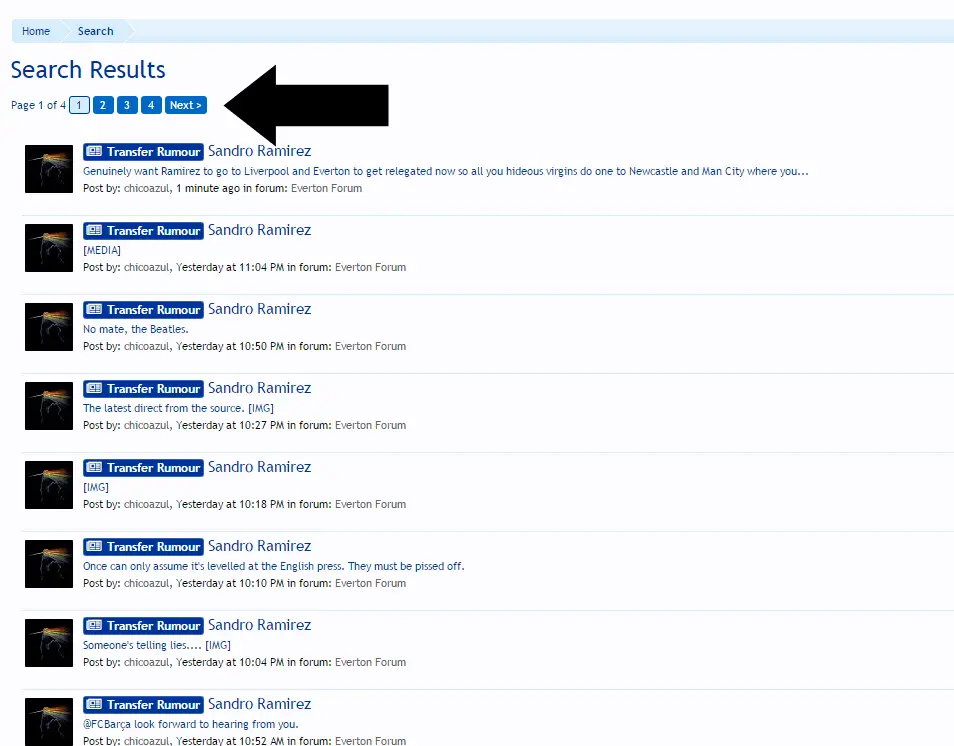Open page 4 of search results
Viewport: 954px width, 746px height.
point(151,105)
